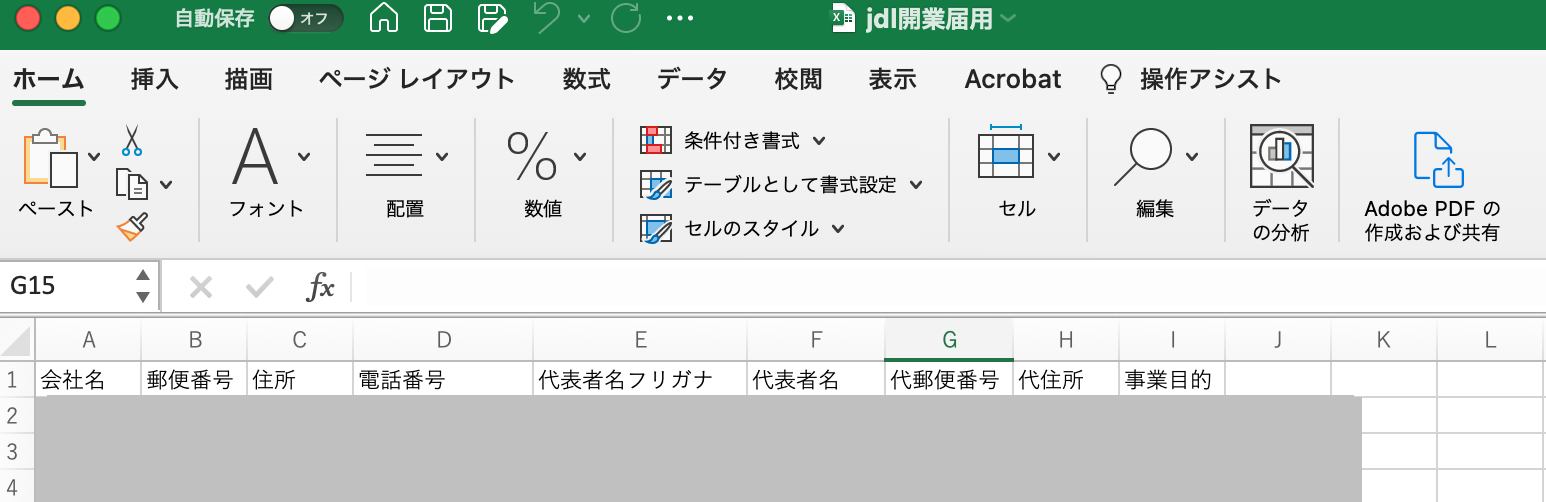Click the 操作アシスト search button
This screenshot has width=1546, height=502.
click(1190, 79)
